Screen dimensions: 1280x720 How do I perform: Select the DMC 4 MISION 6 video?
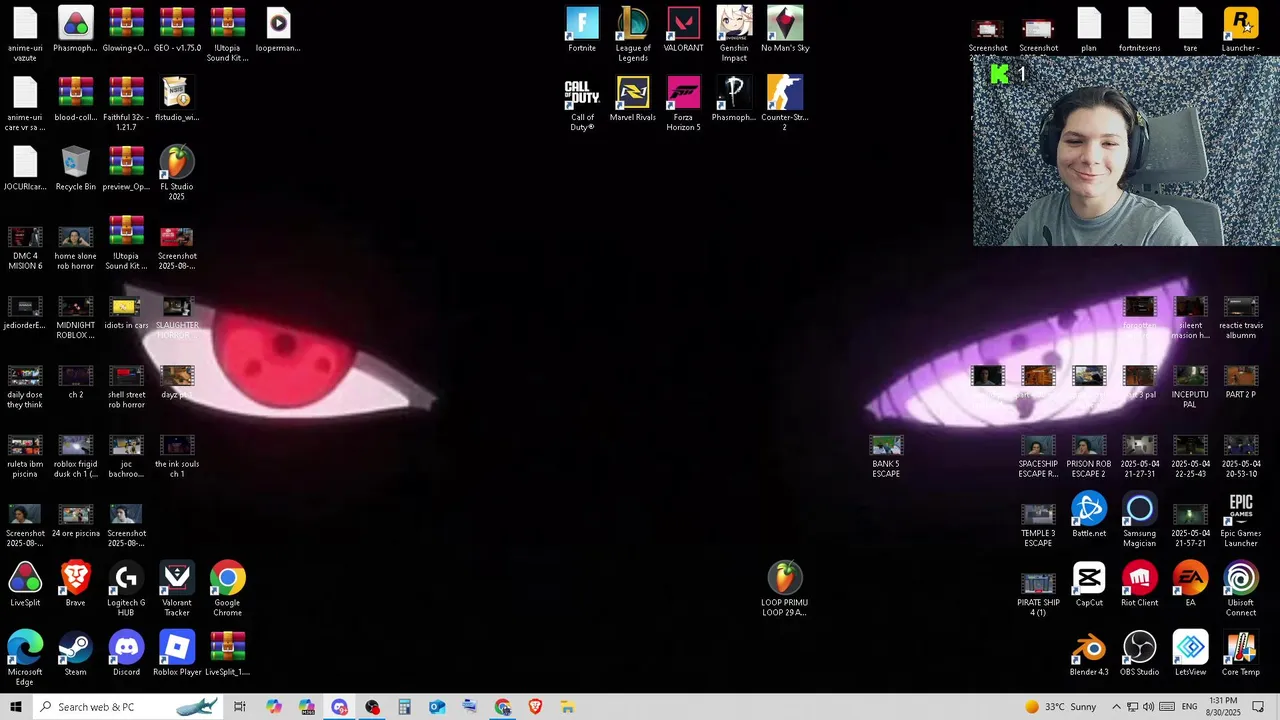(25, 248)
